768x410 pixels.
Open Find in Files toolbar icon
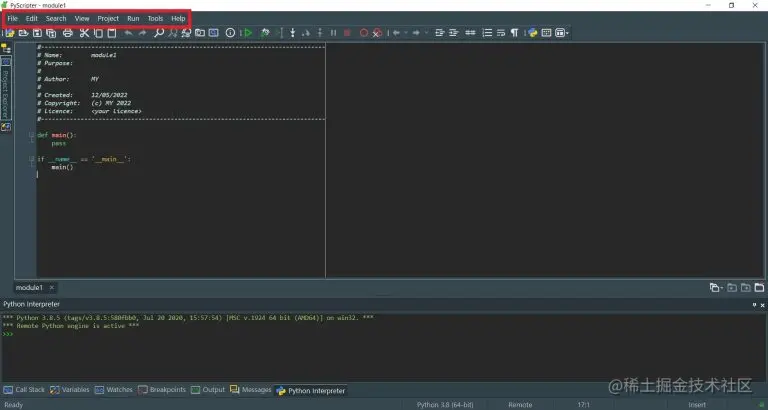tap(200, 33)
